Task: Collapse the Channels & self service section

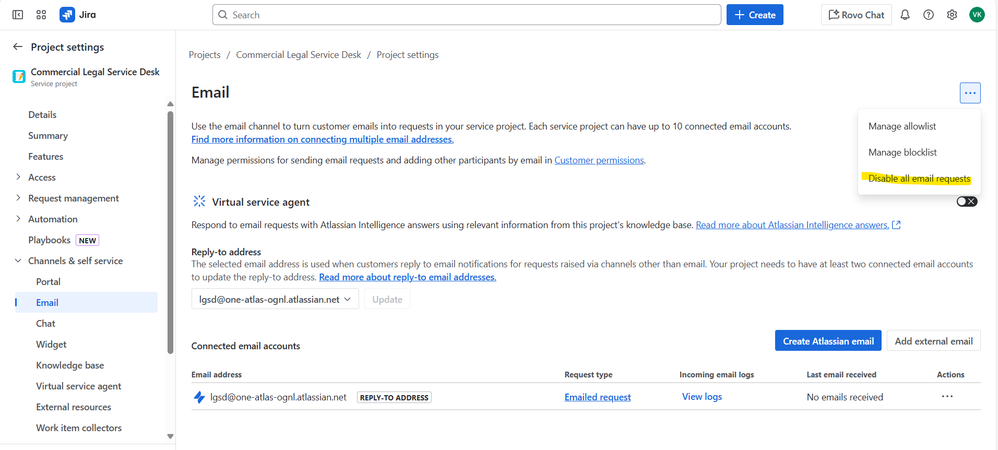Action: (x=18, y=261)
